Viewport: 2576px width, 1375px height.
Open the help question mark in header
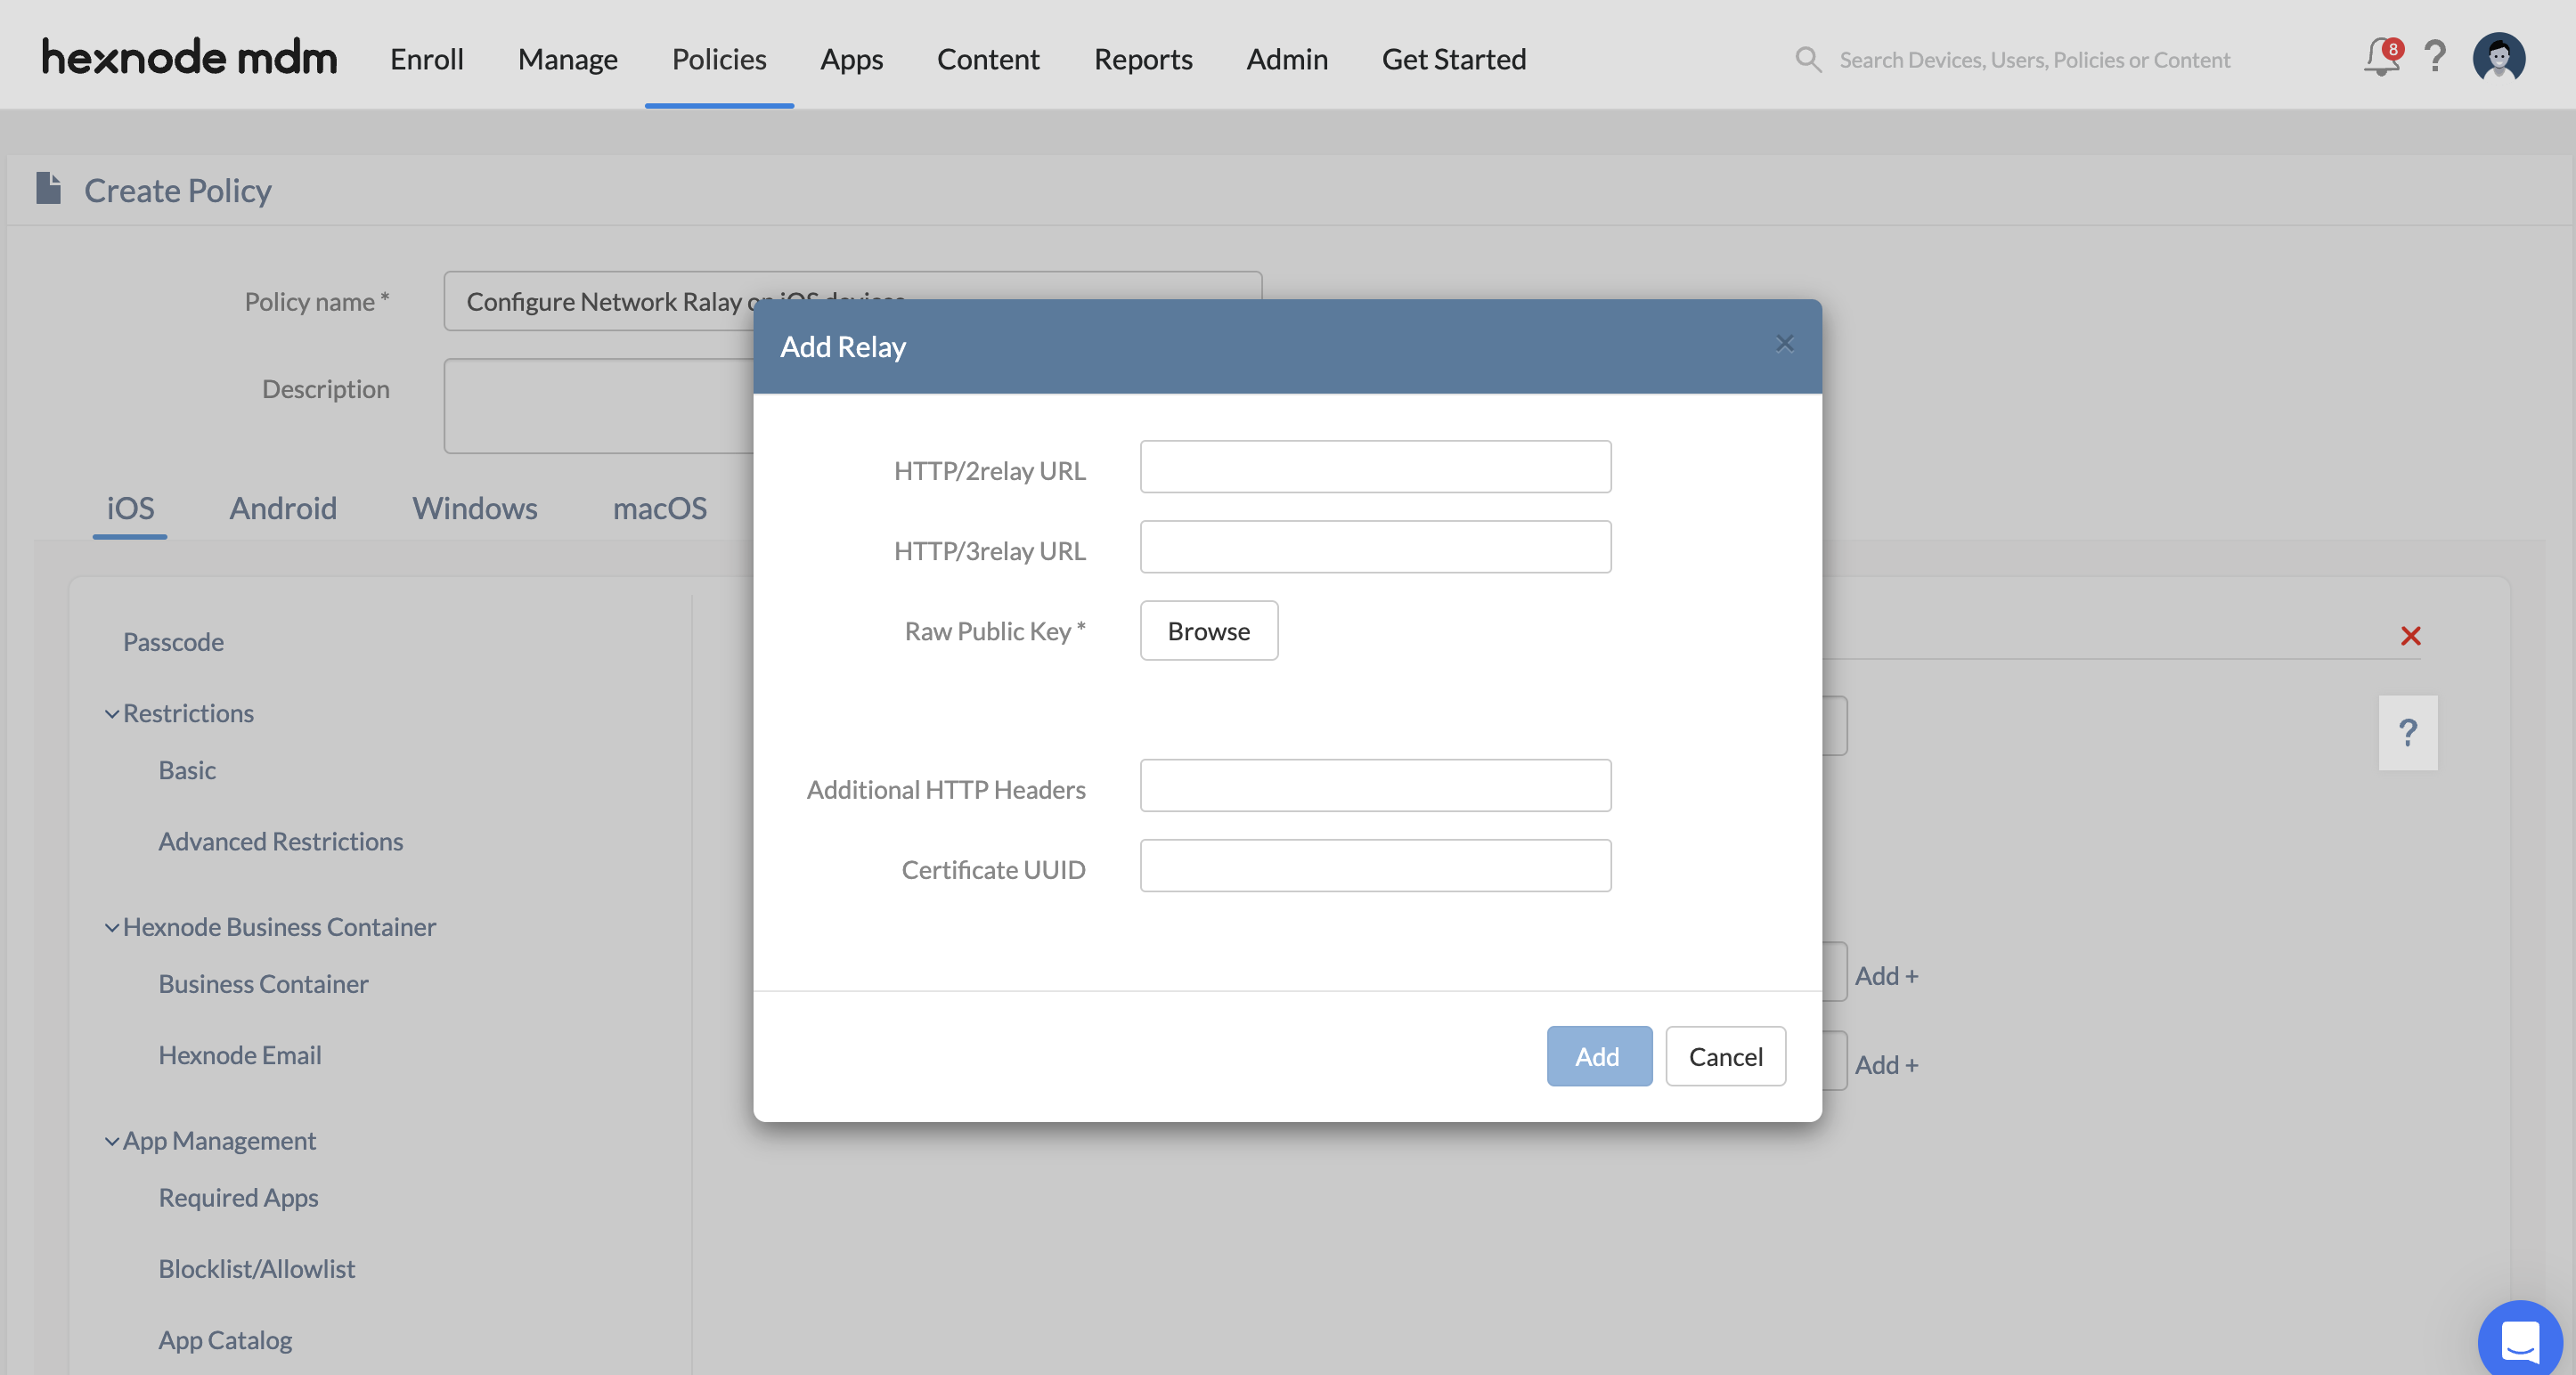[x=2436, y=57]
